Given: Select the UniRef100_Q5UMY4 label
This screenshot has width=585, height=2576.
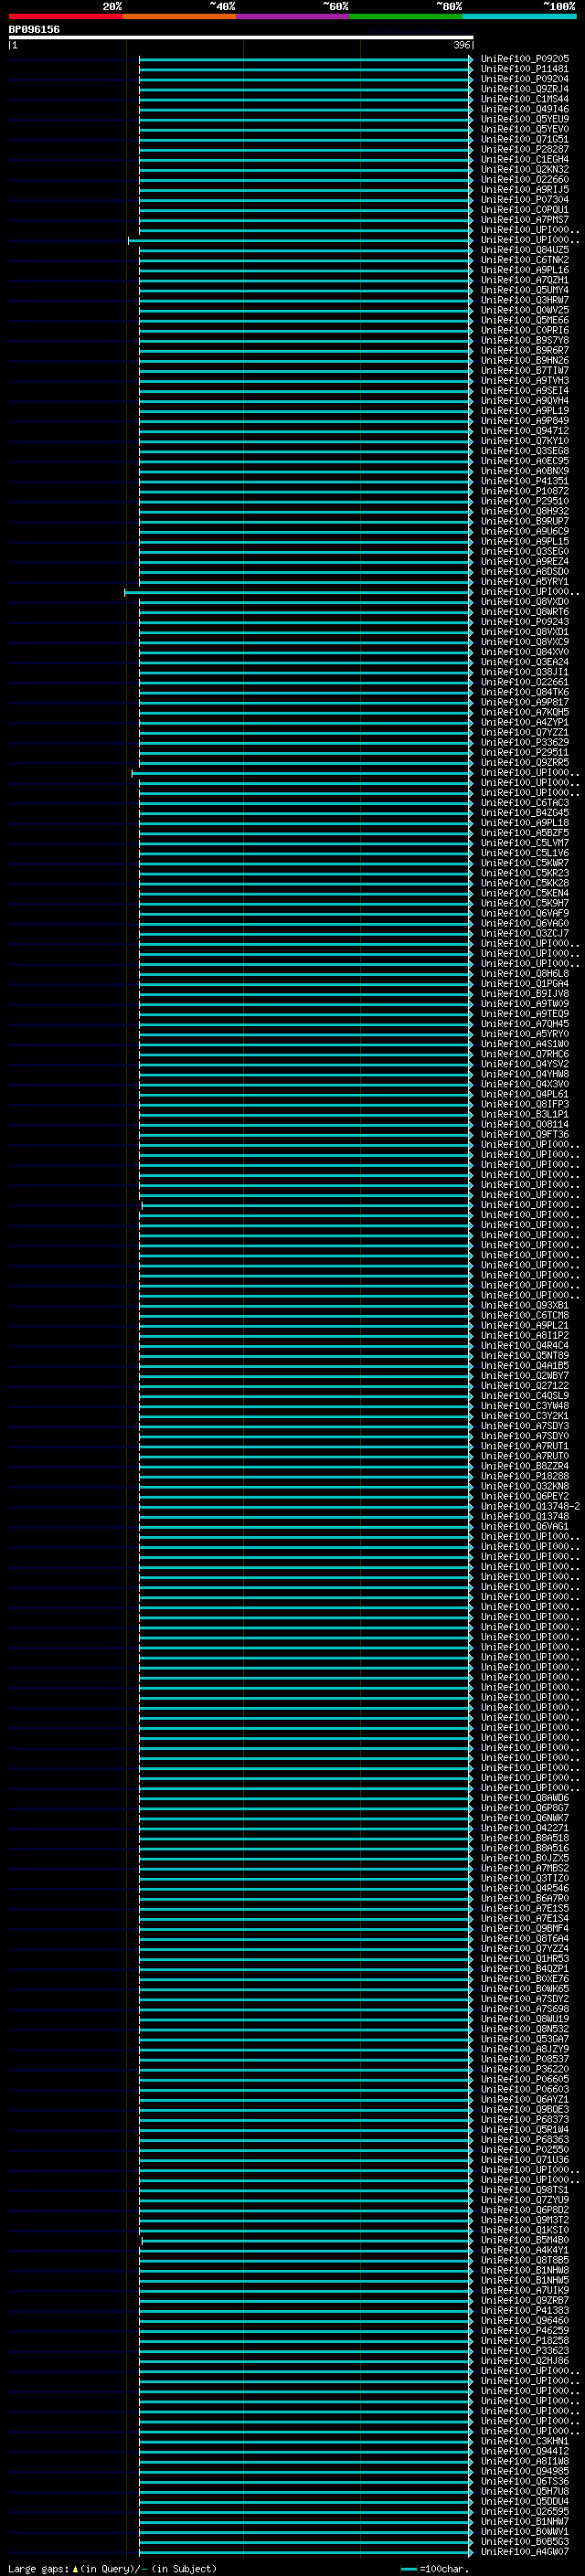Looking at the screenshot, I should click(525, 290).
